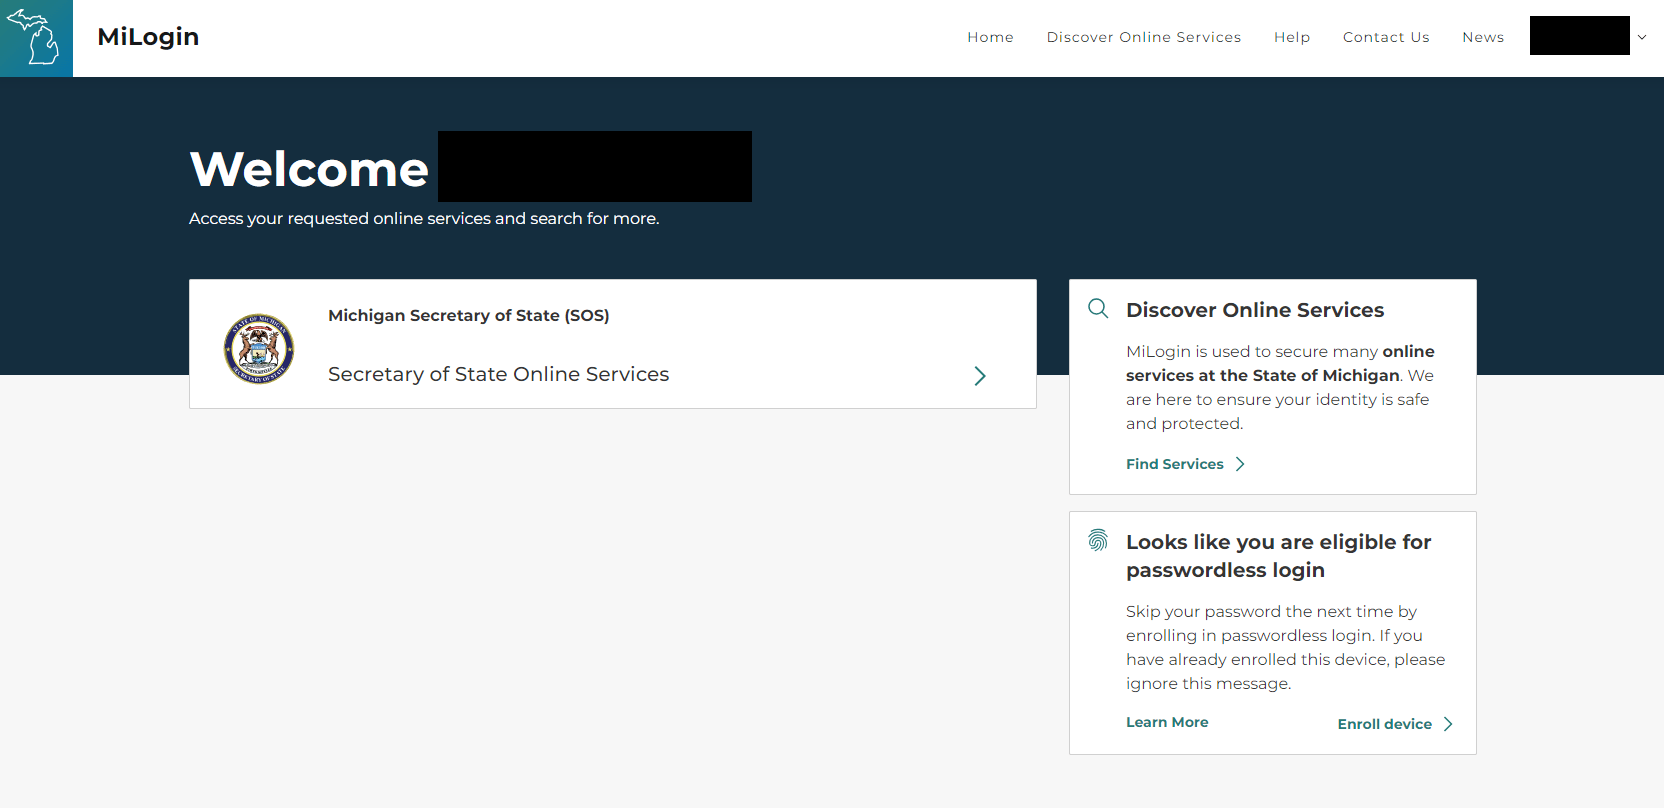The width and height of the screenshot is (1664, 808).
Task: Click the MiLogin site title
Action: coord(148,37)
